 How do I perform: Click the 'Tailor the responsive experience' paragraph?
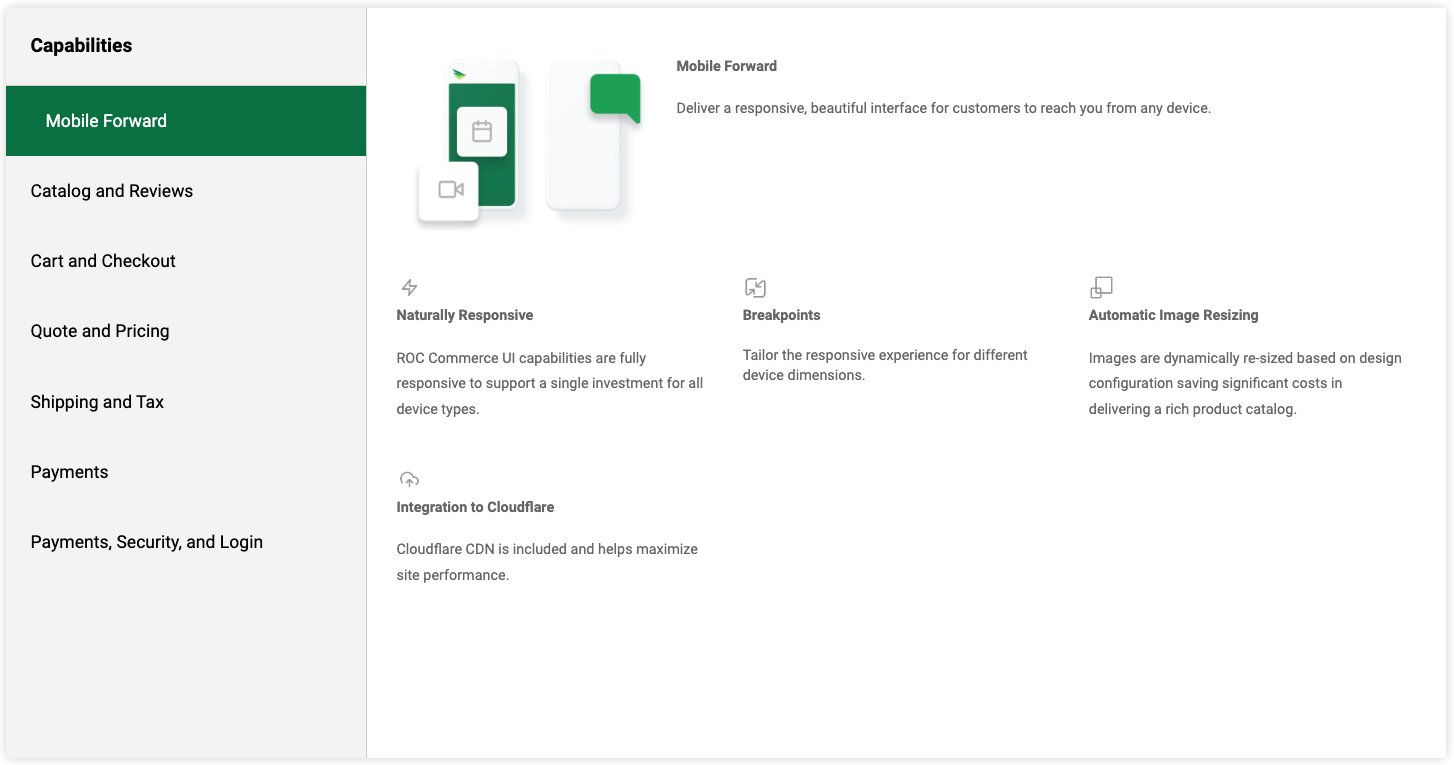click(885, 365)
